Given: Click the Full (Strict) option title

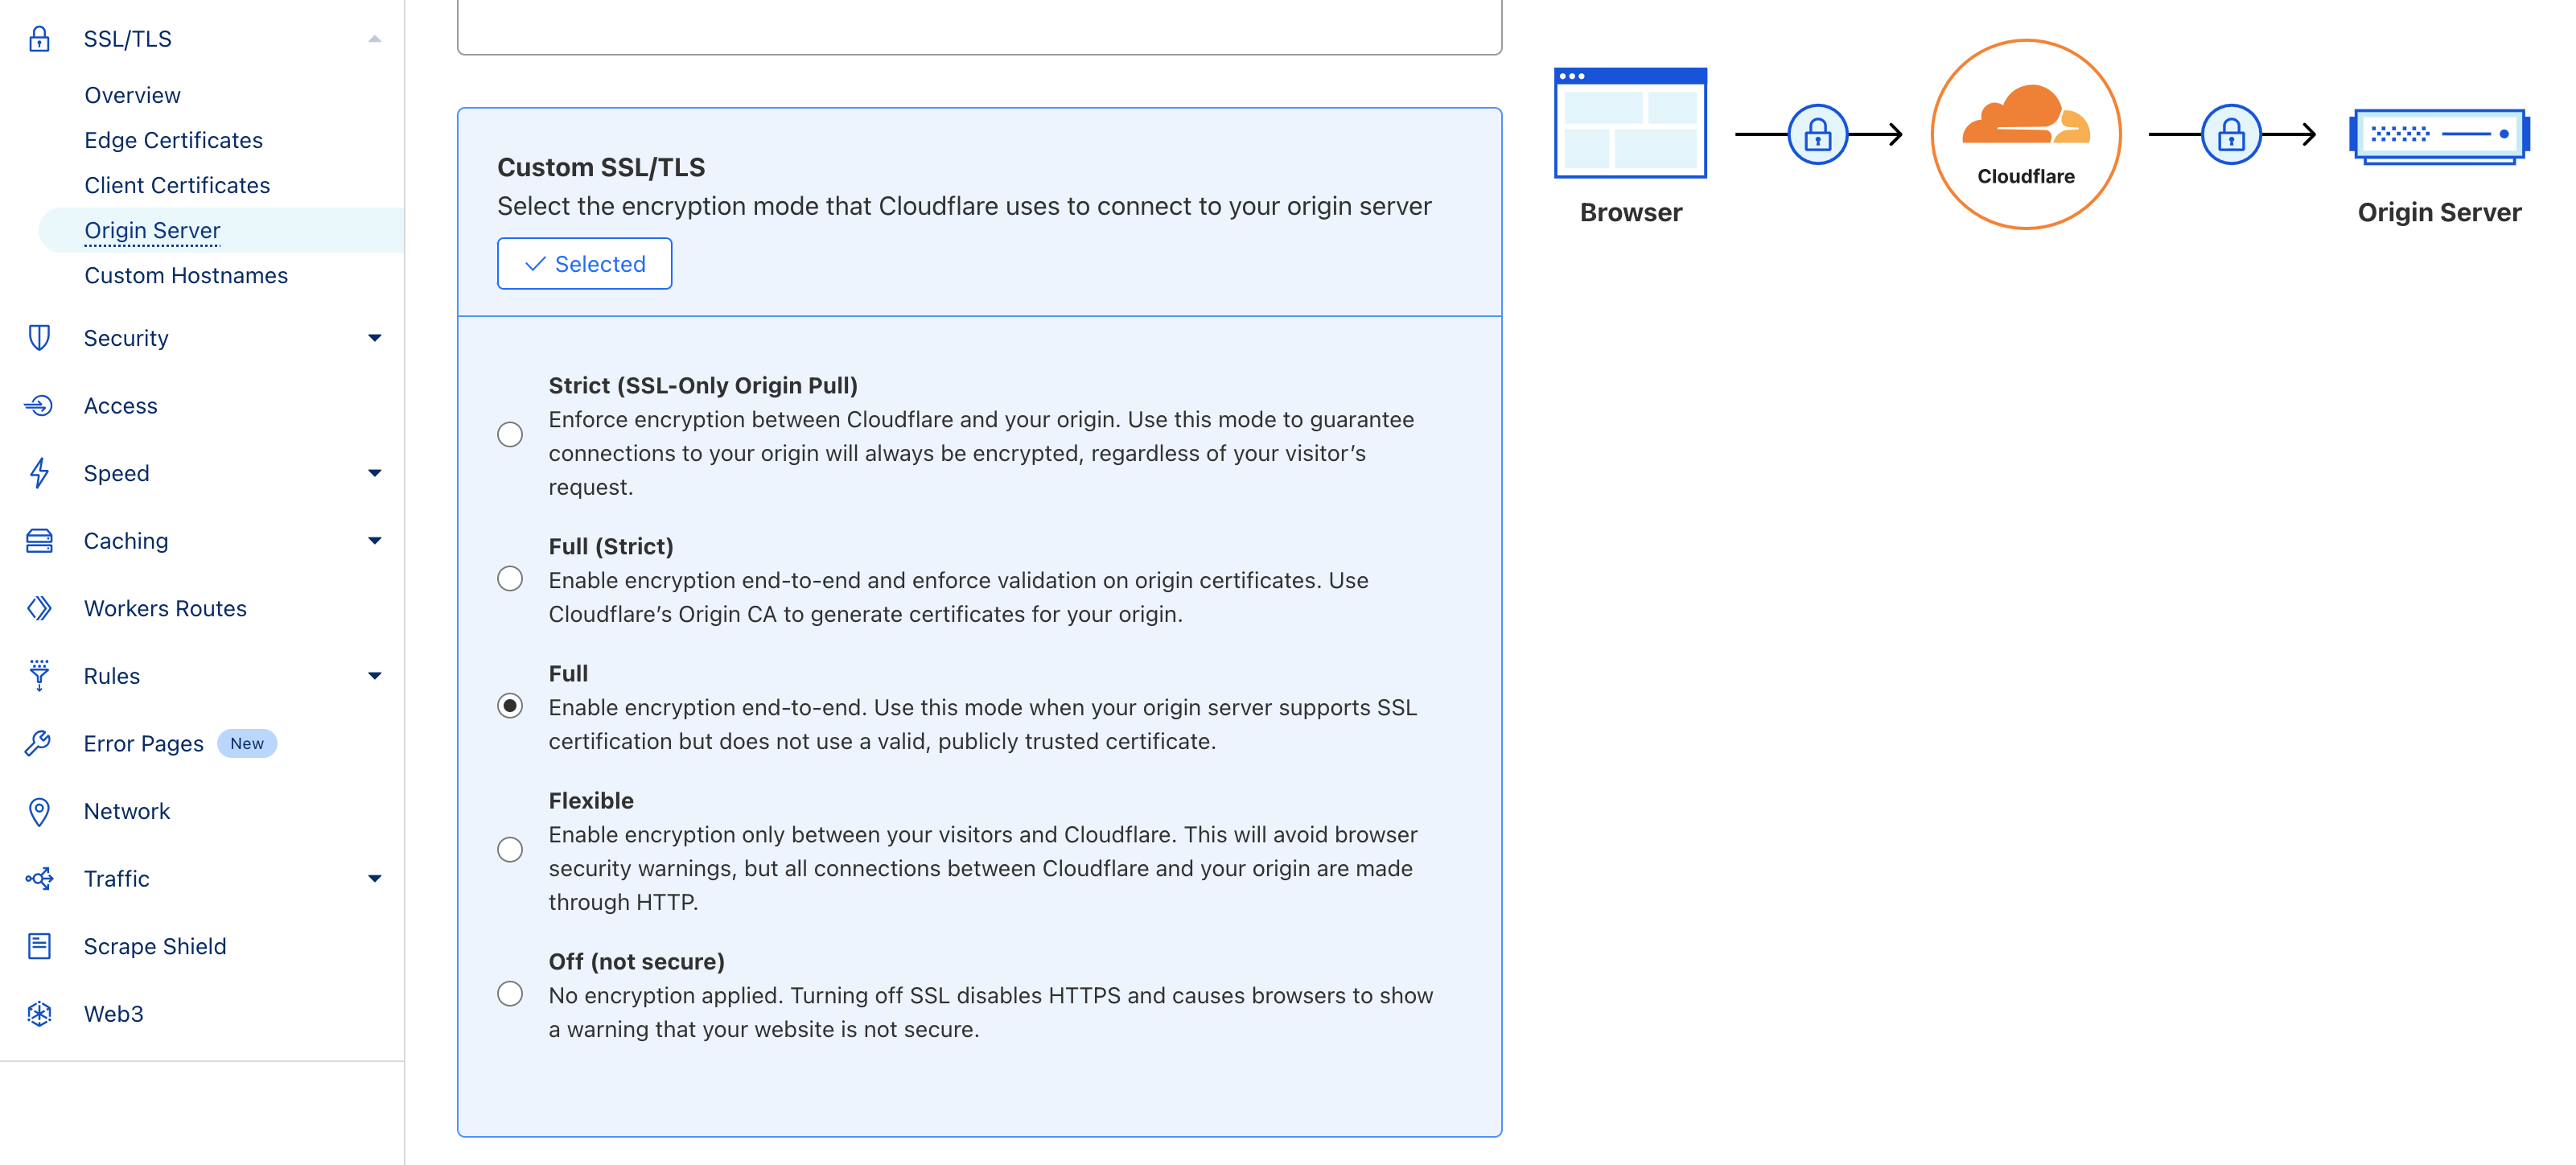Looking at the screenshot, I should point(611,546).
